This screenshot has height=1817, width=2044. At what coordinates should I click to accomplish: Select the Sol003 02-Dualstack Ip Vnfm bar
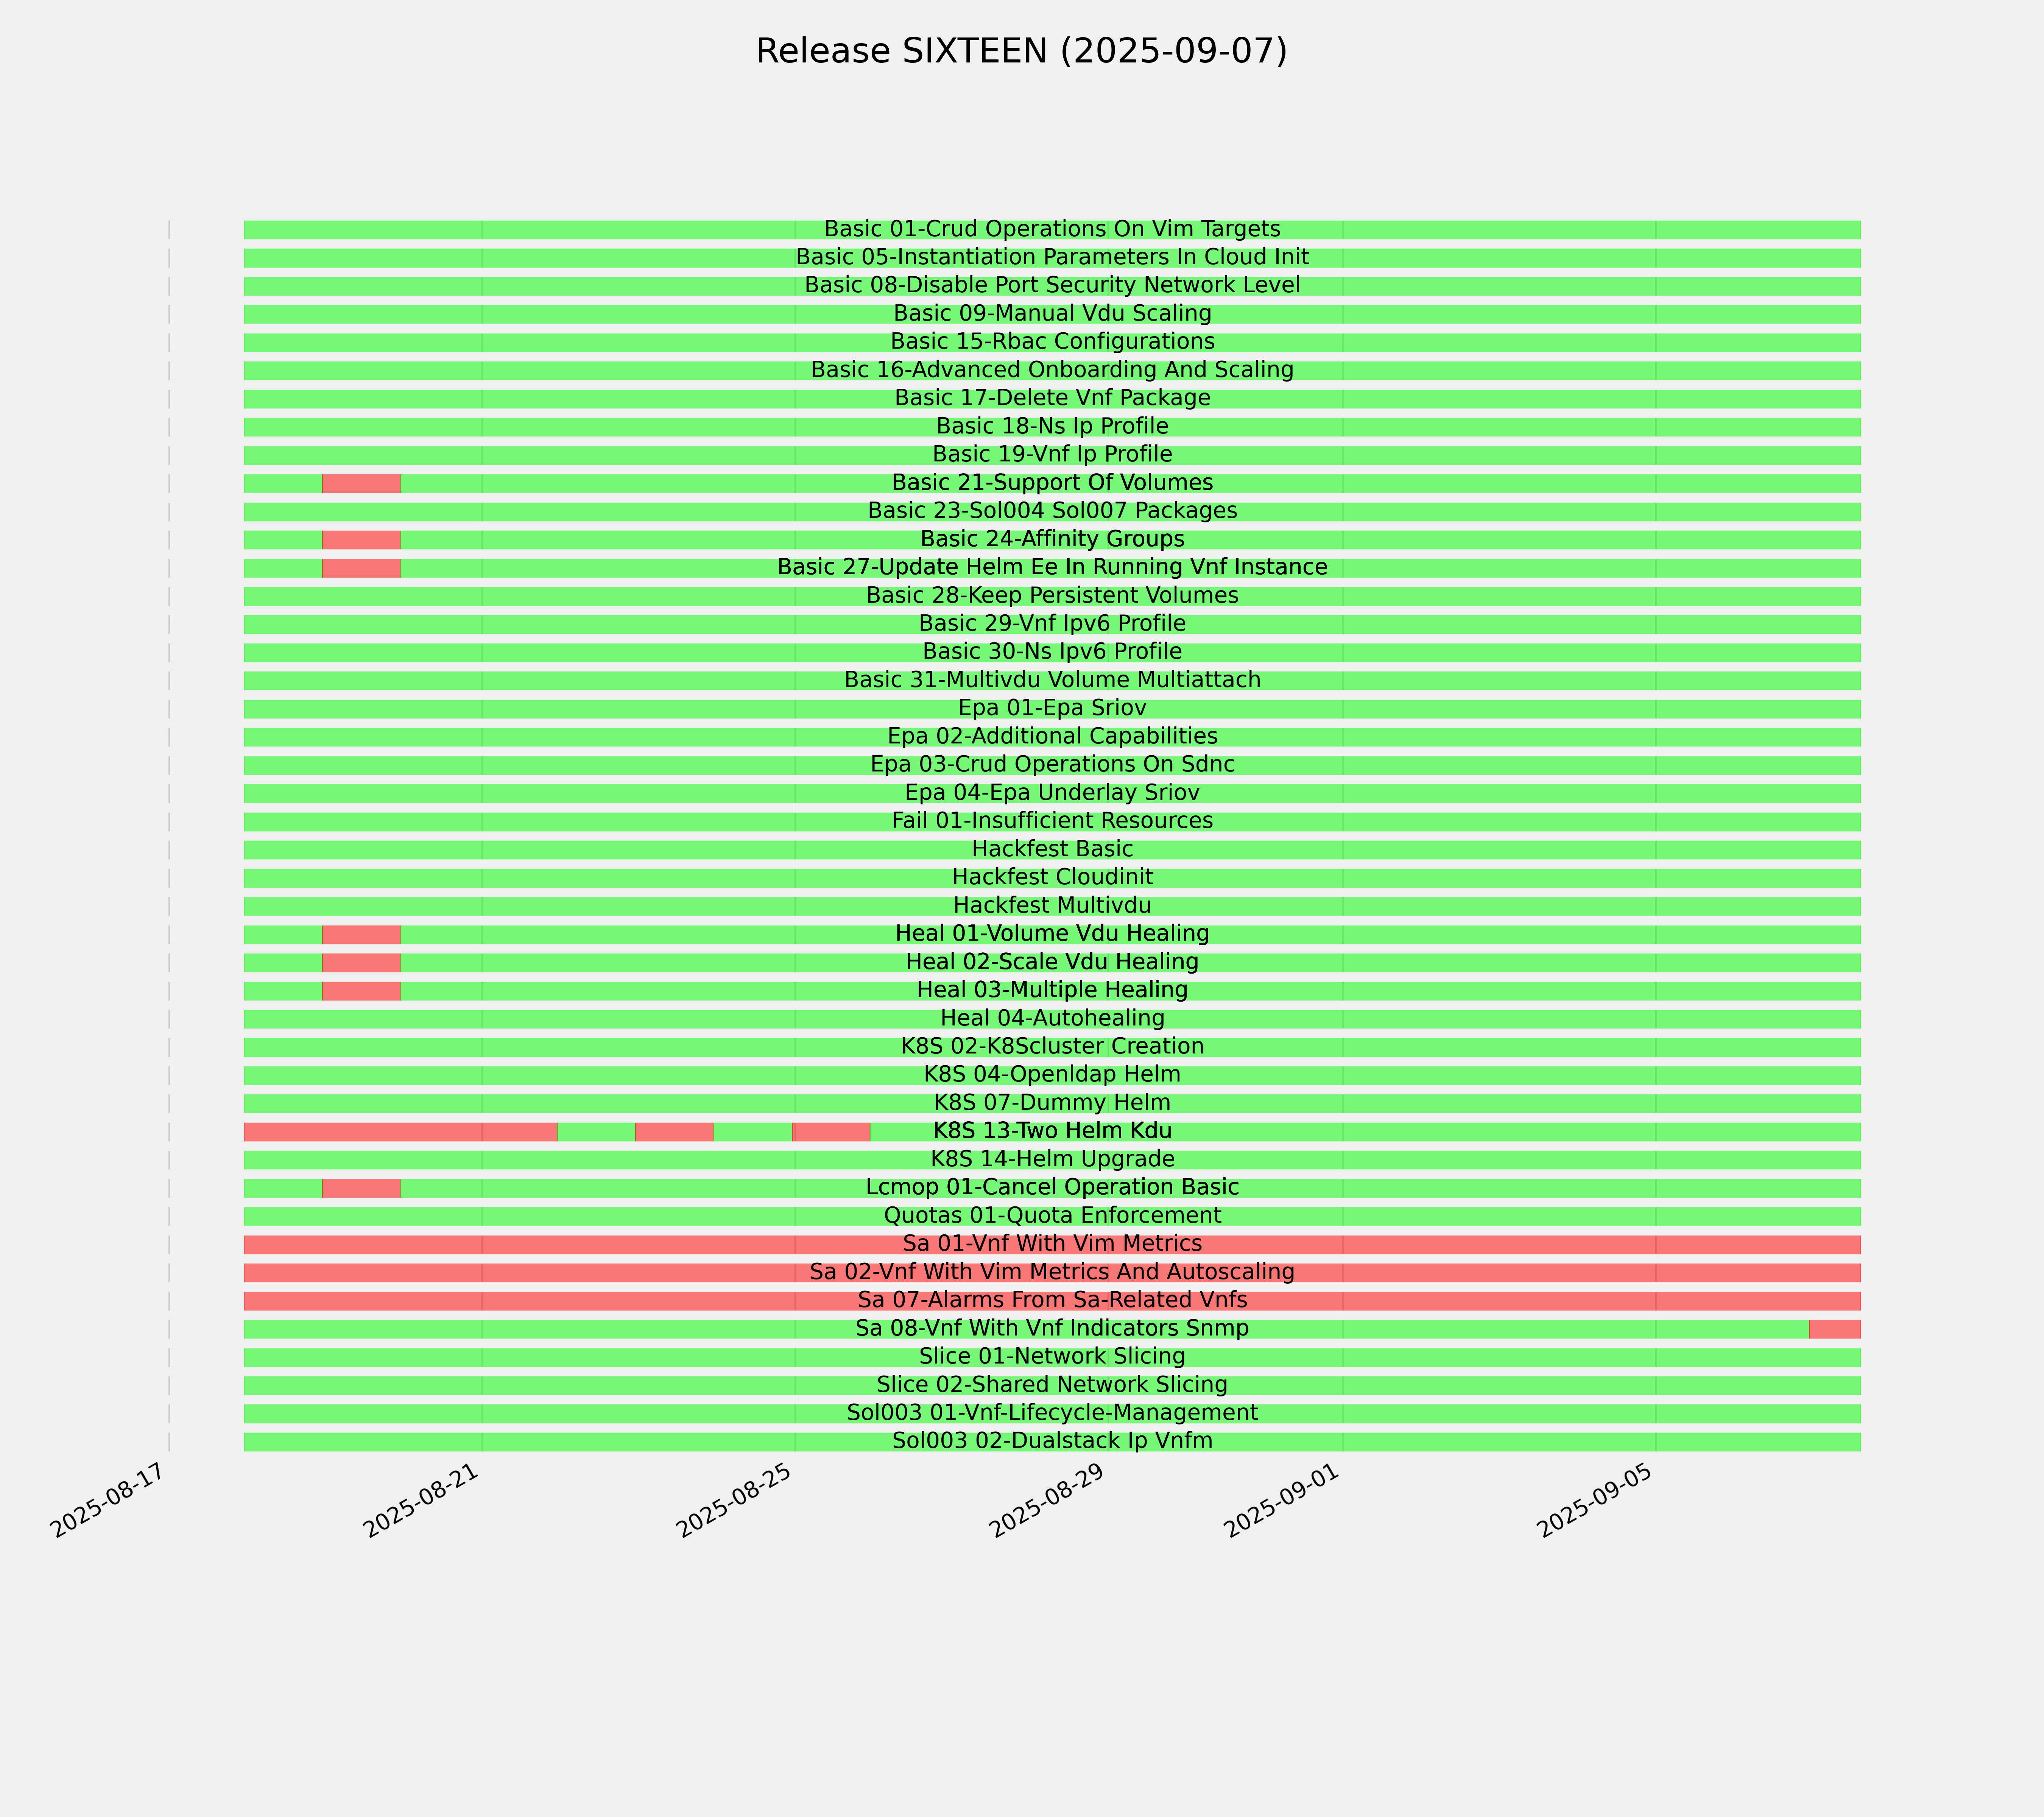click(1052, 1441)
